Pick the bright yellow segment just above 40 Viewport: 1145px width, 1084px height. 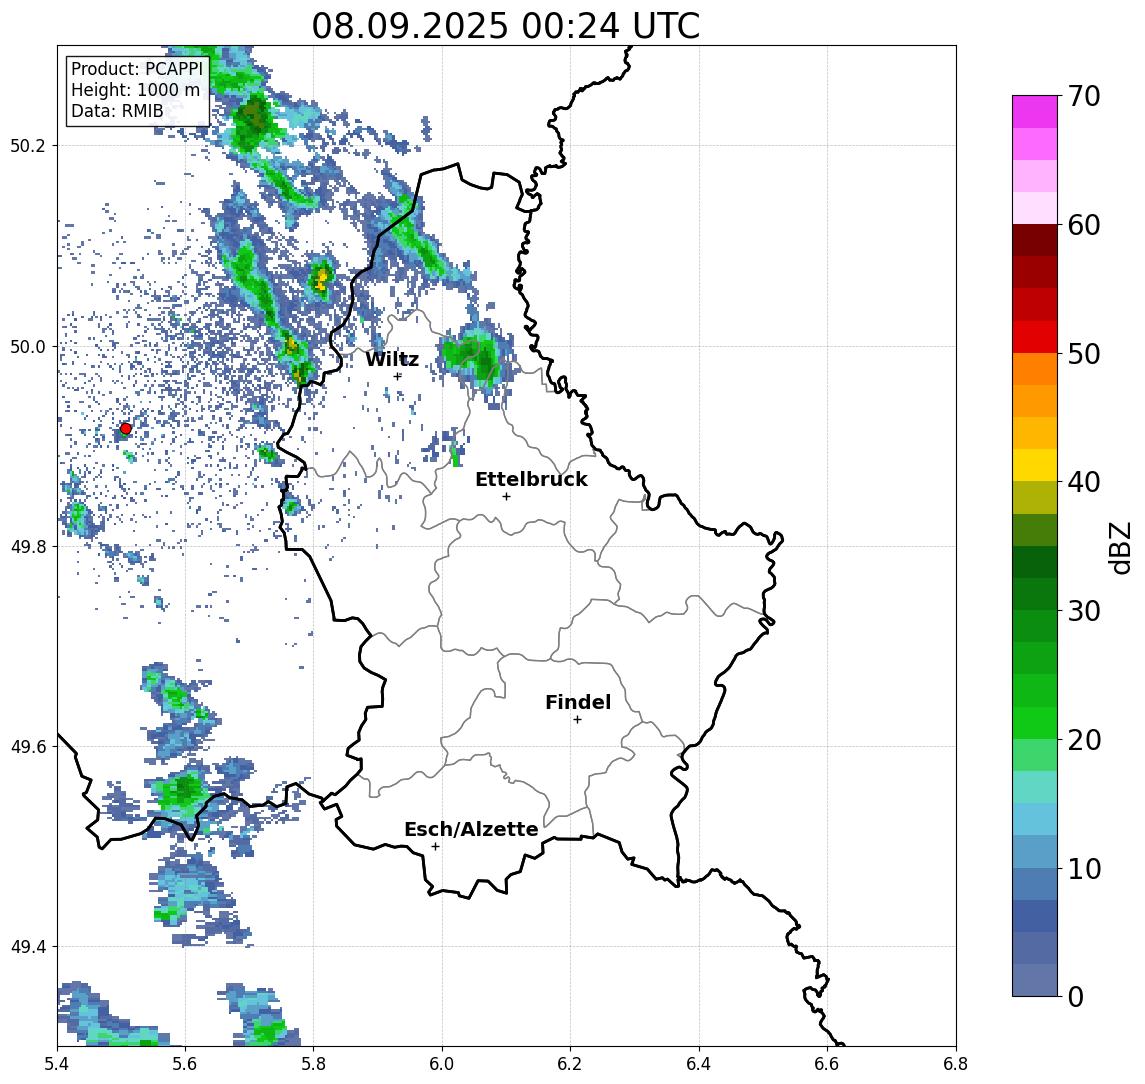(x=1035, y=465)
